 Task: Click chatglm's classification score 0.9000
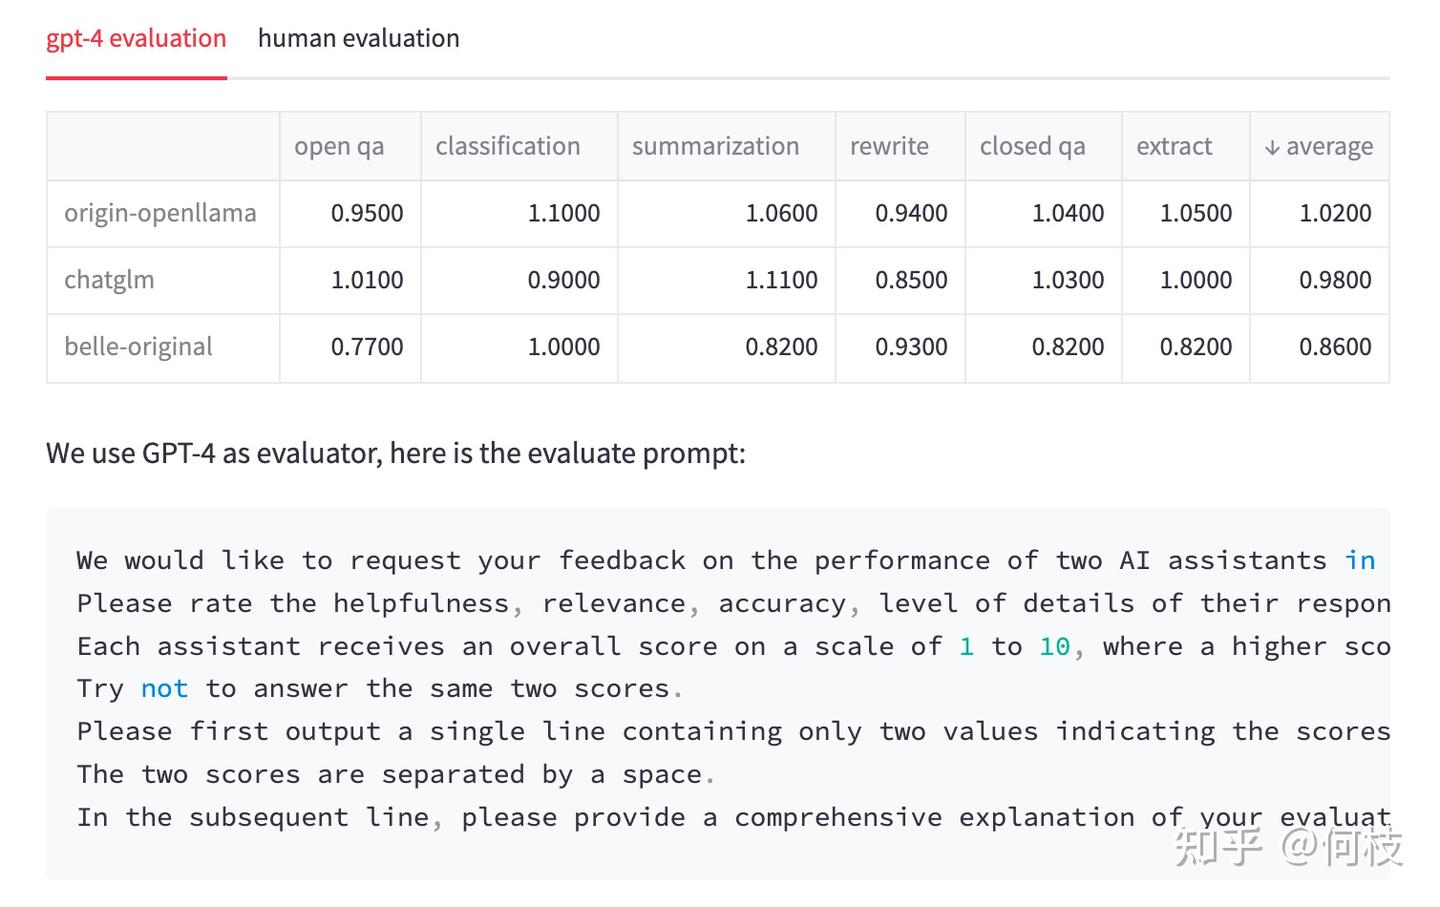coord(563,280)
